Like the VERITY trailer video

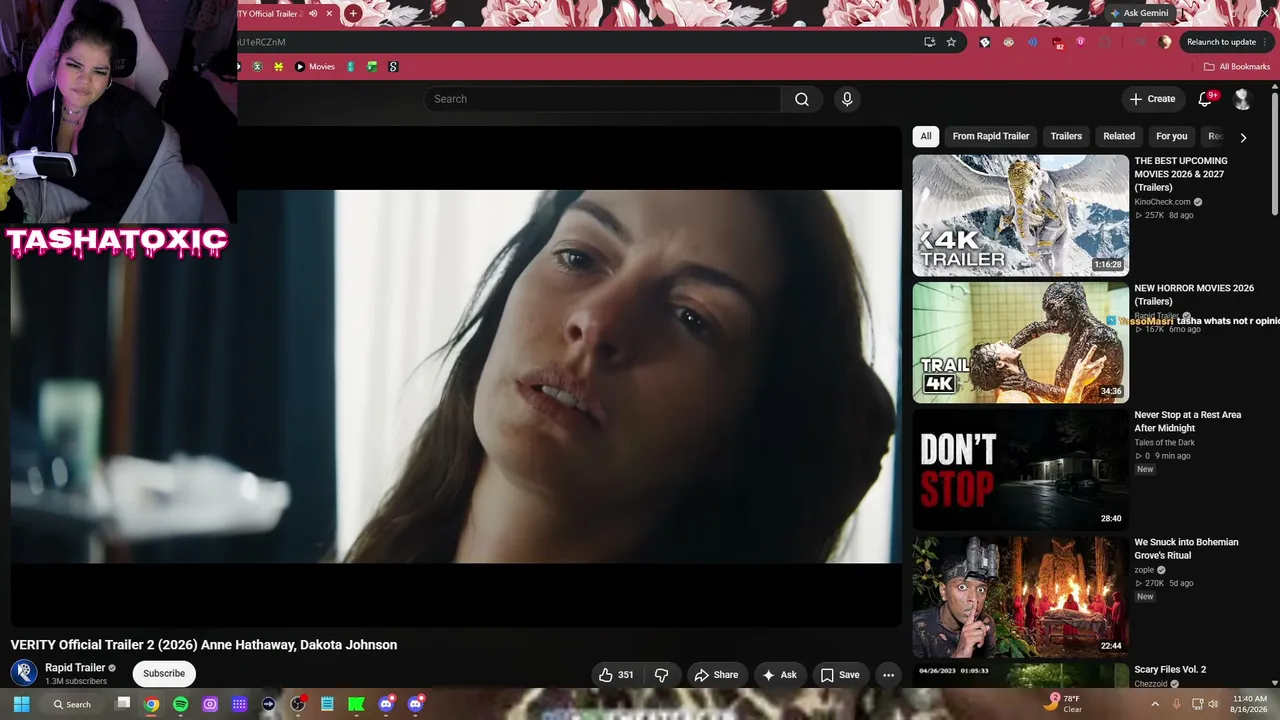617,675
